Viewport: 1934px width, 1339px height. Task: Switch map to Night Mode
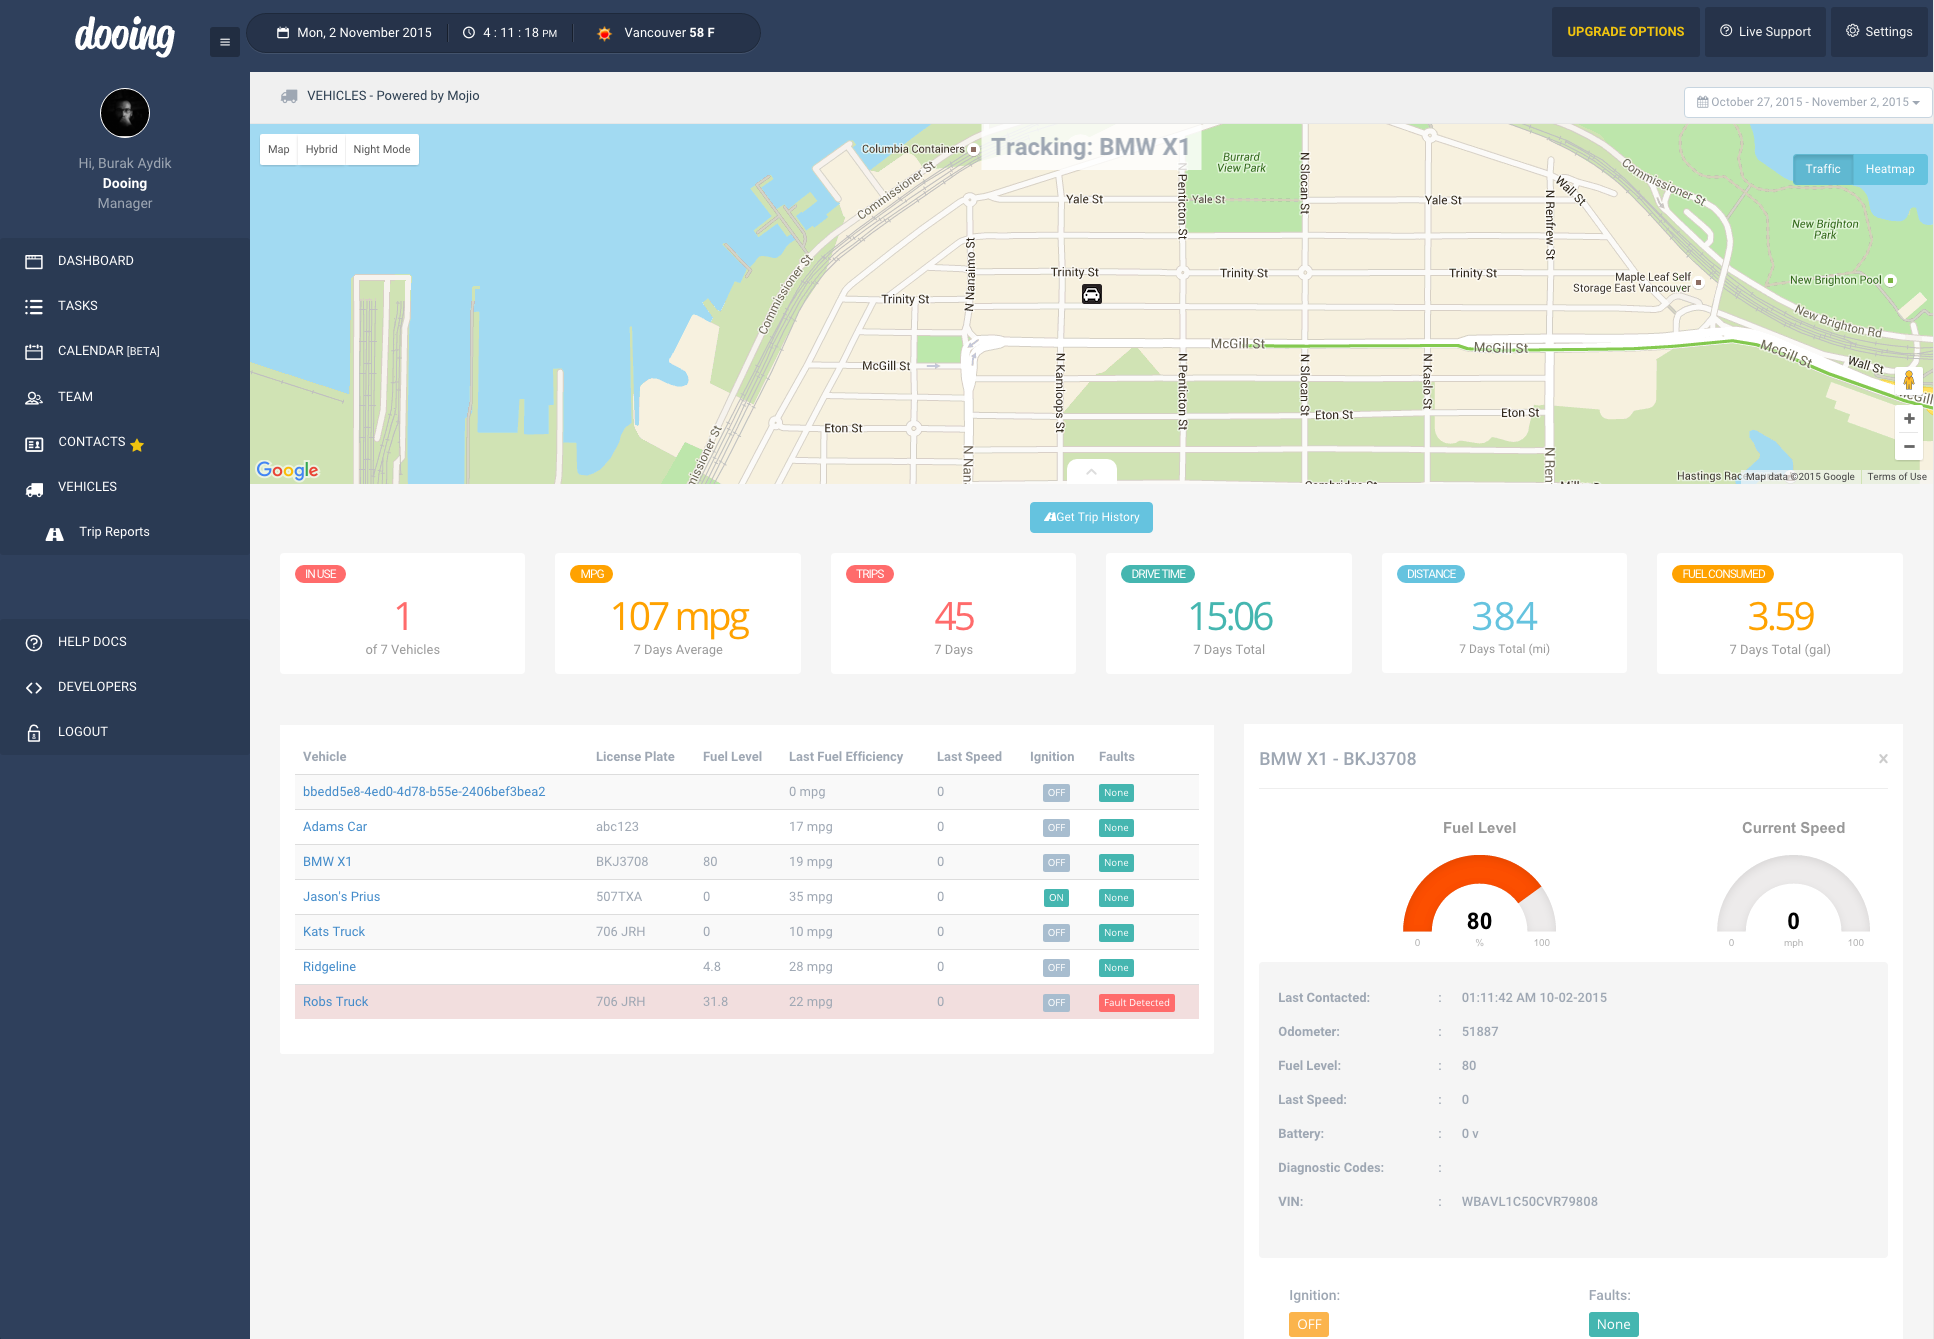381,150
